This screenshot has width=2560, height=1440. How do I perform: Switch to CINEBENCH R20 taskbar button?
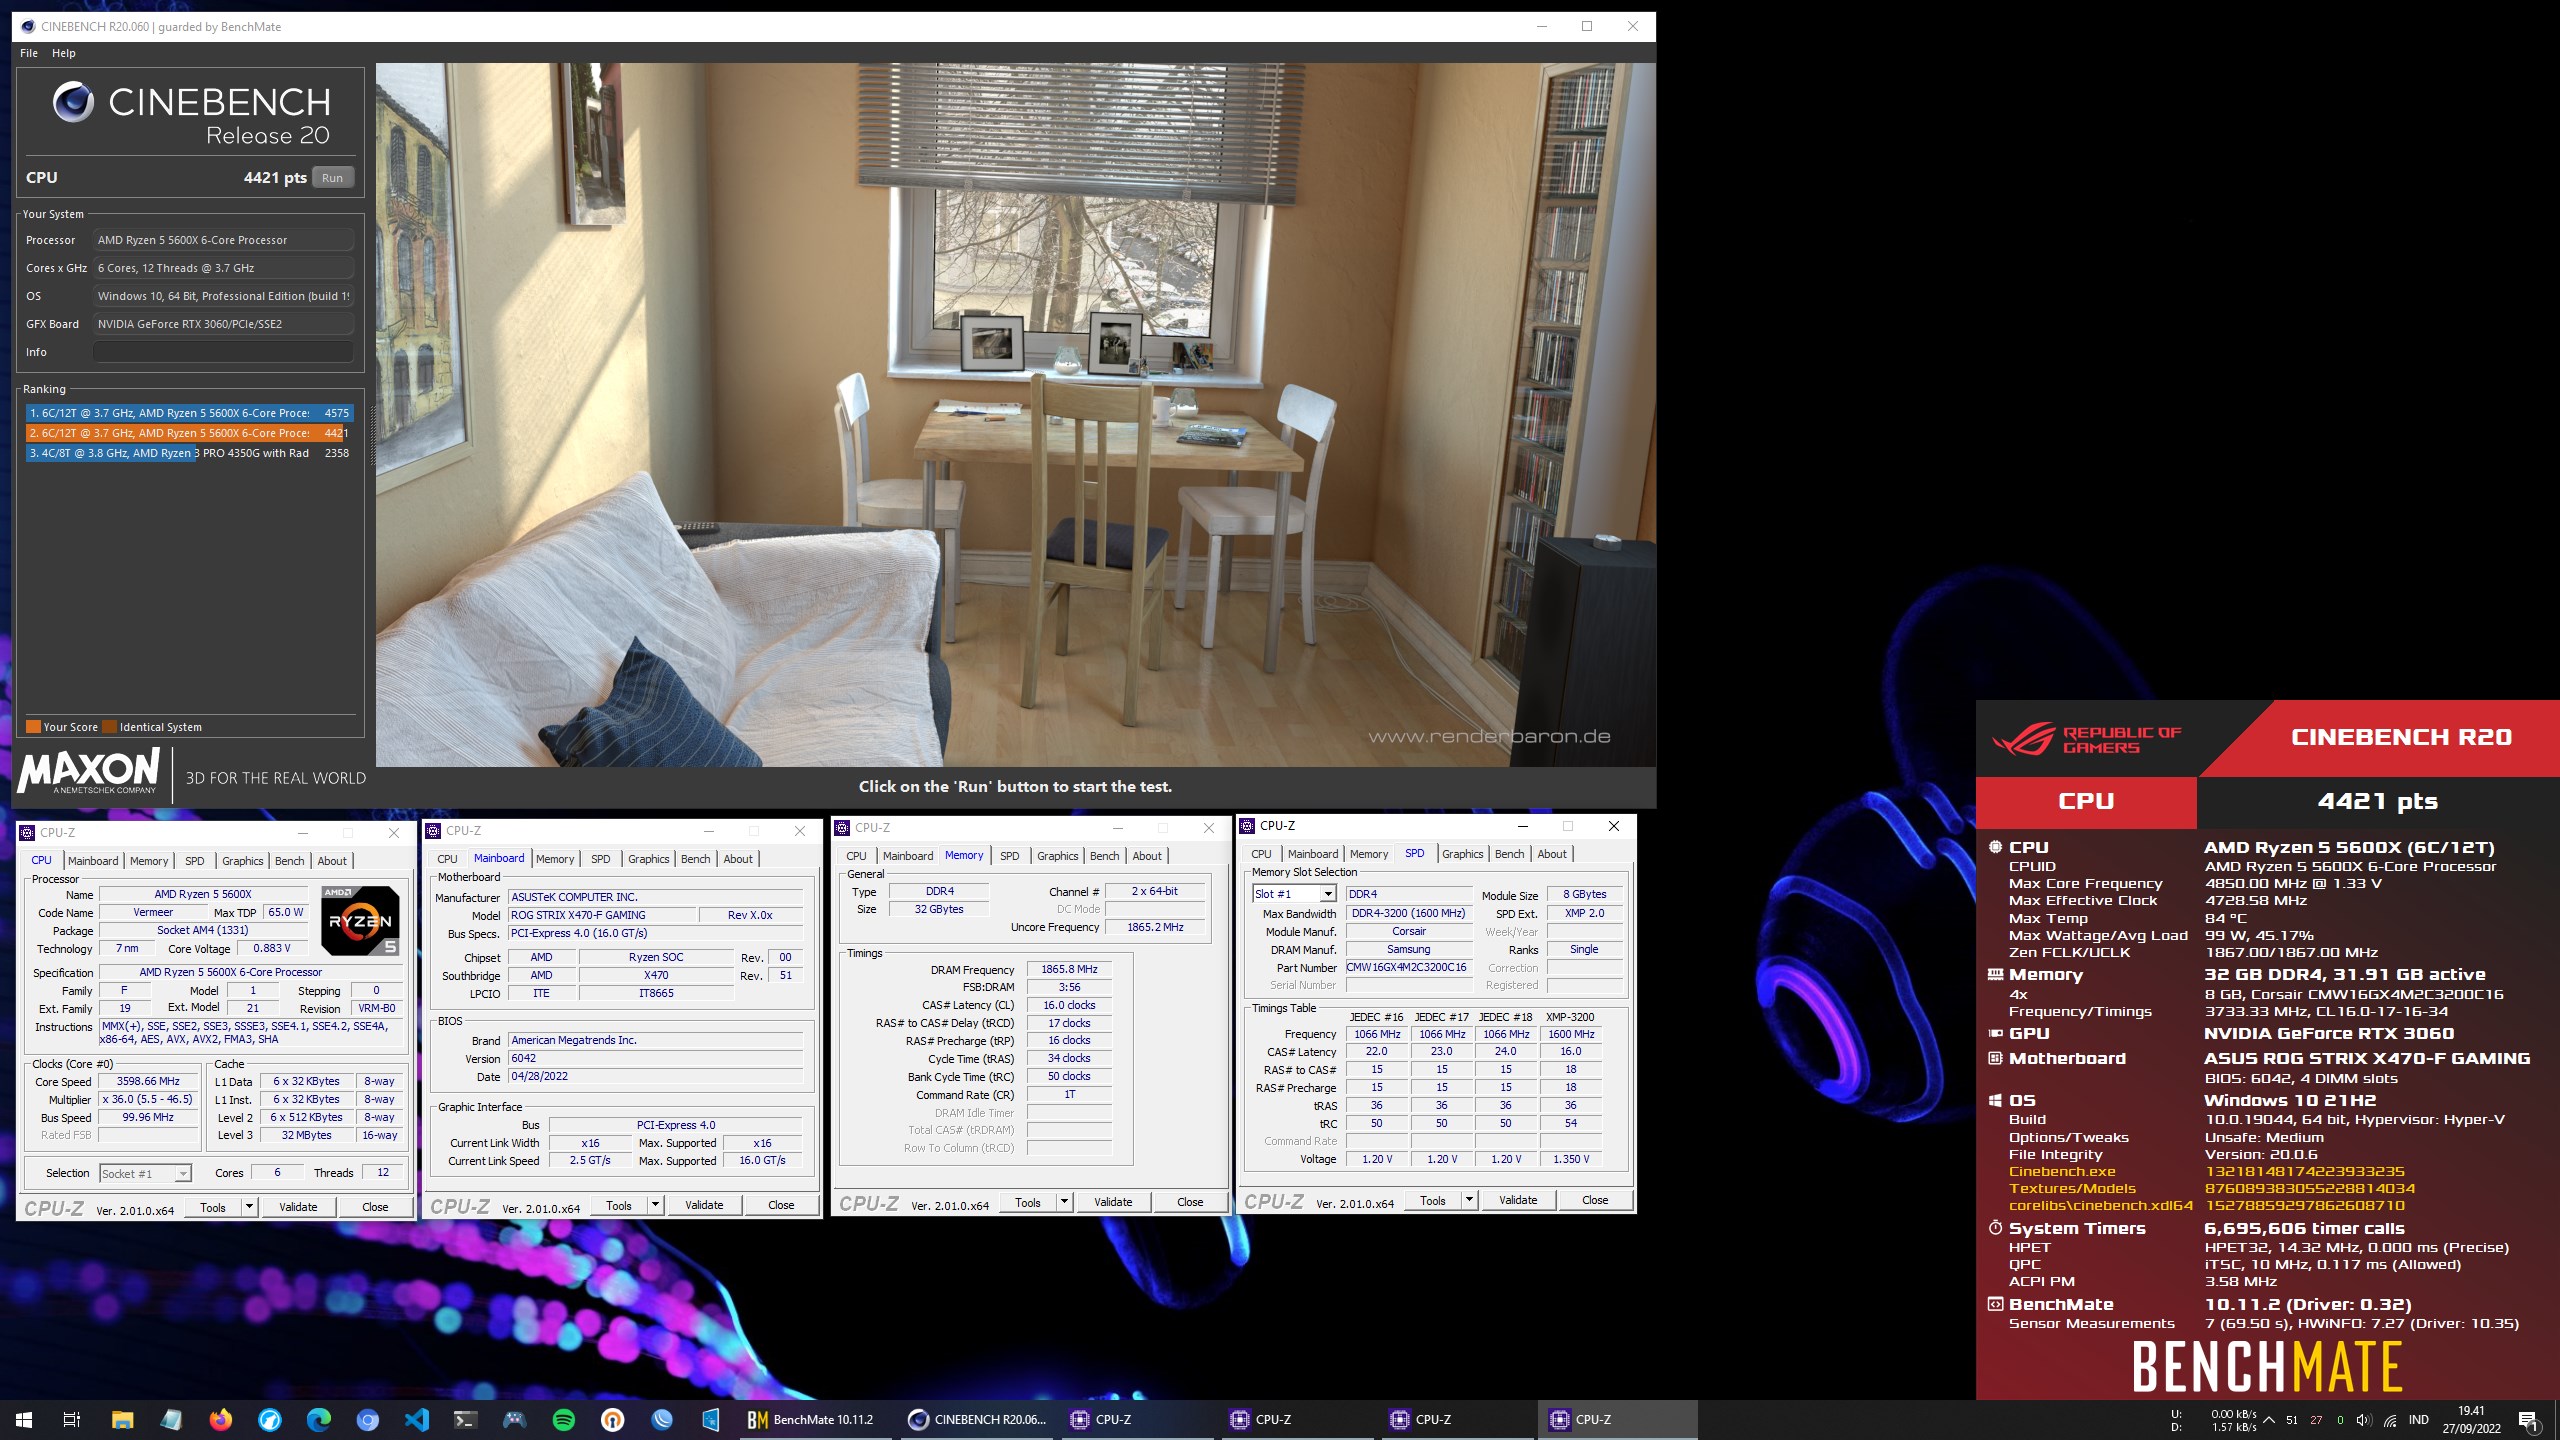pyautogui.click(x=977, y=1419)
